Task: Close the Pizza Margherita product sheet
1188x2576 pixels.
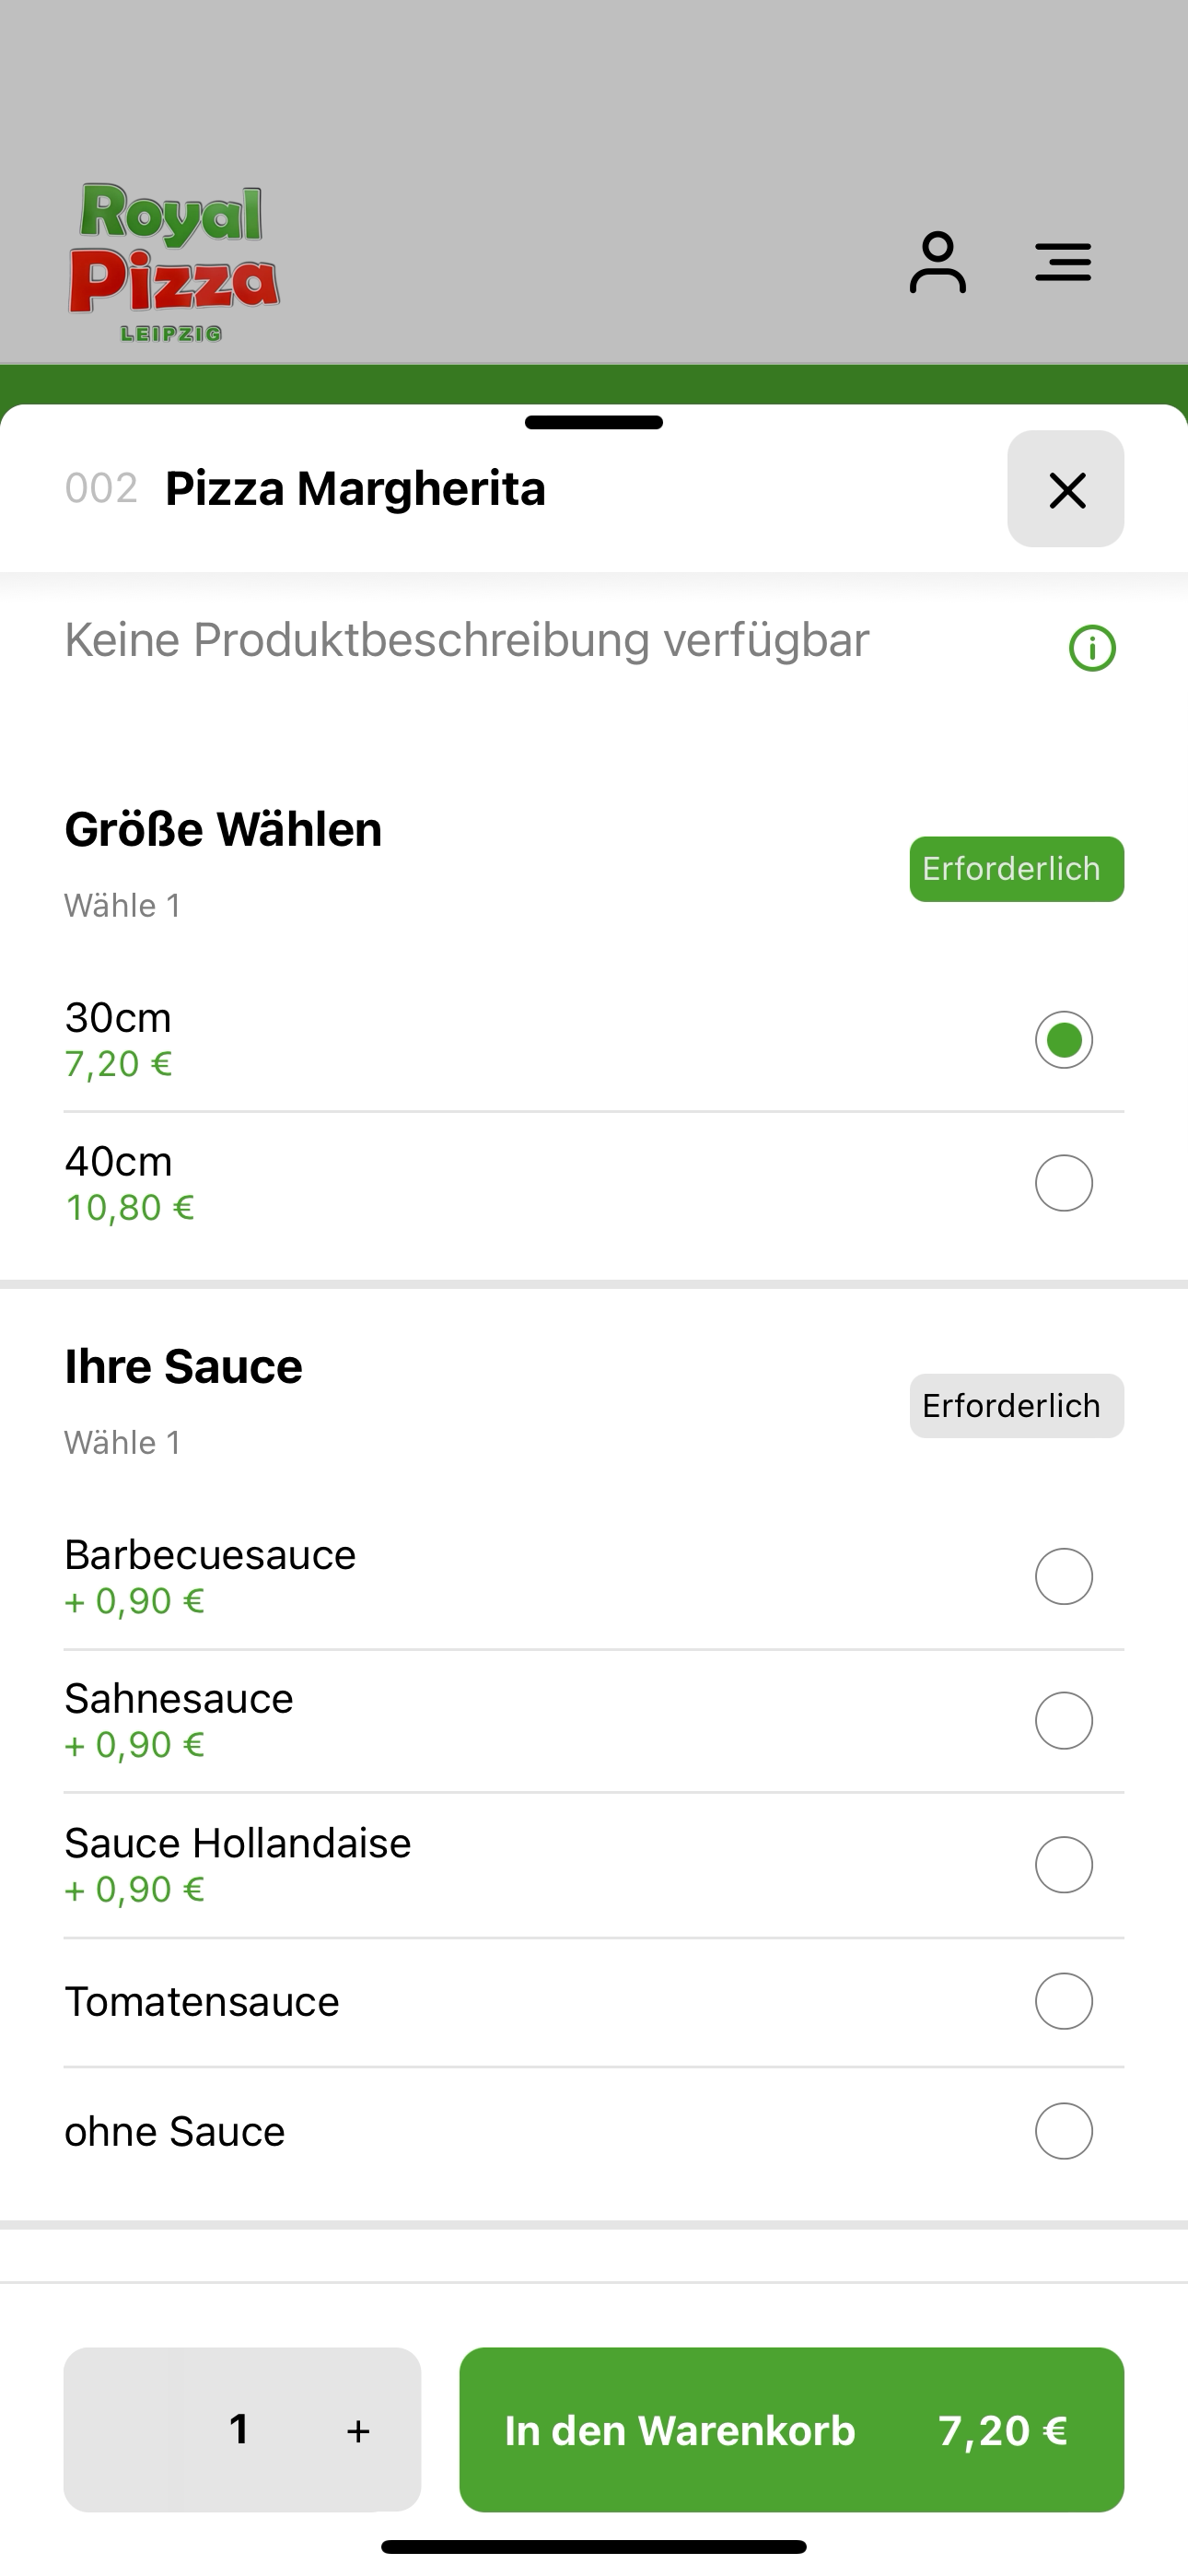Action: pyautogui.click(x=1066, y=489)
